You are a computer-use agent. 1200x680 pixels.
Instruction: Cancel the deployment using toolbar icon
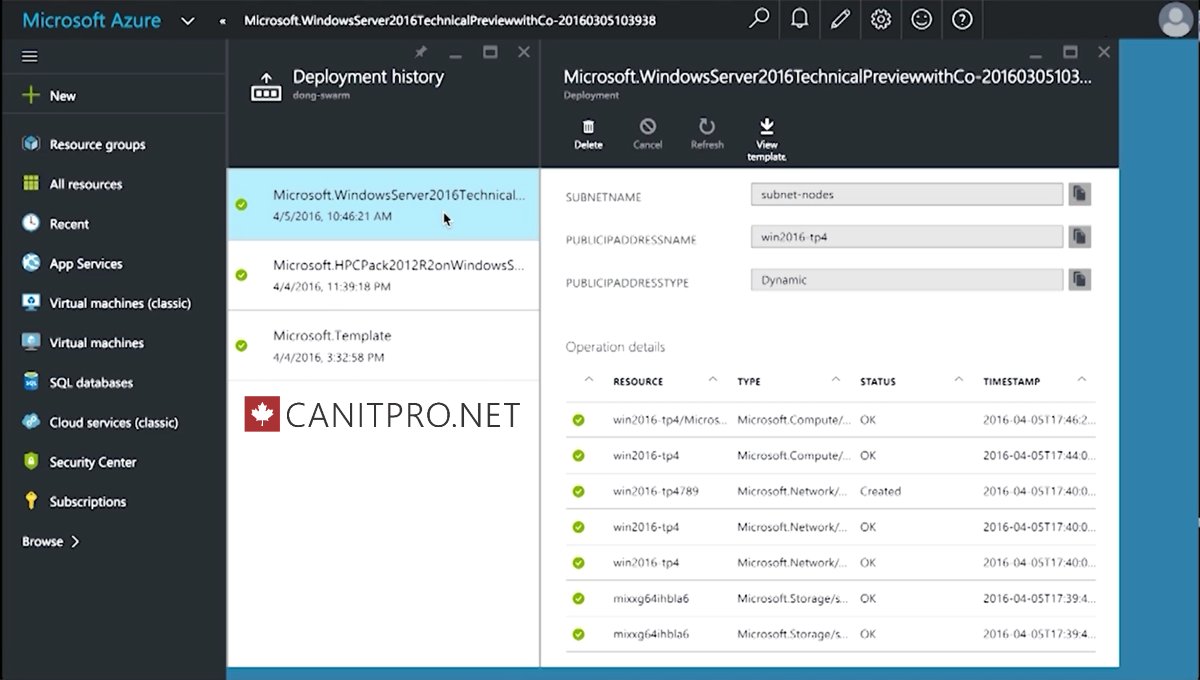click(x=647, y=133)
